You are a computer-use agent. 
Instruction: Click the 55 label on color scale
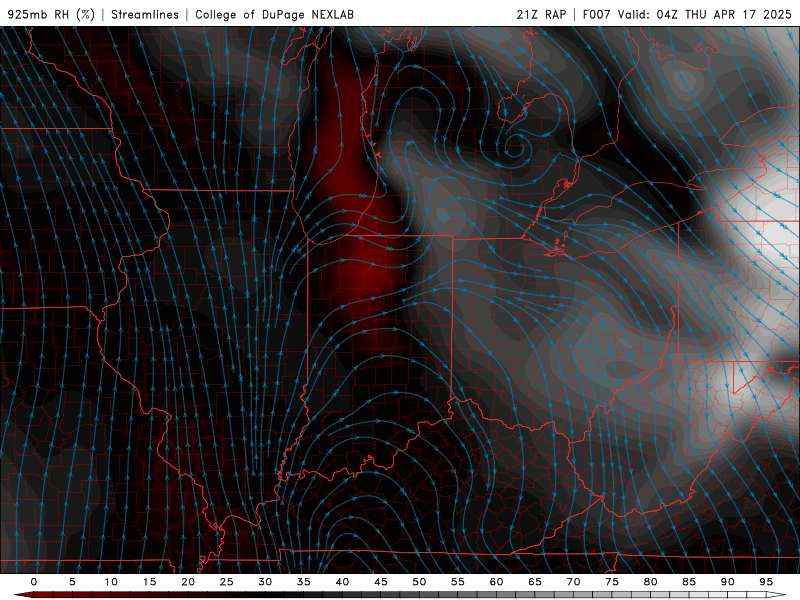pos(458,582)
